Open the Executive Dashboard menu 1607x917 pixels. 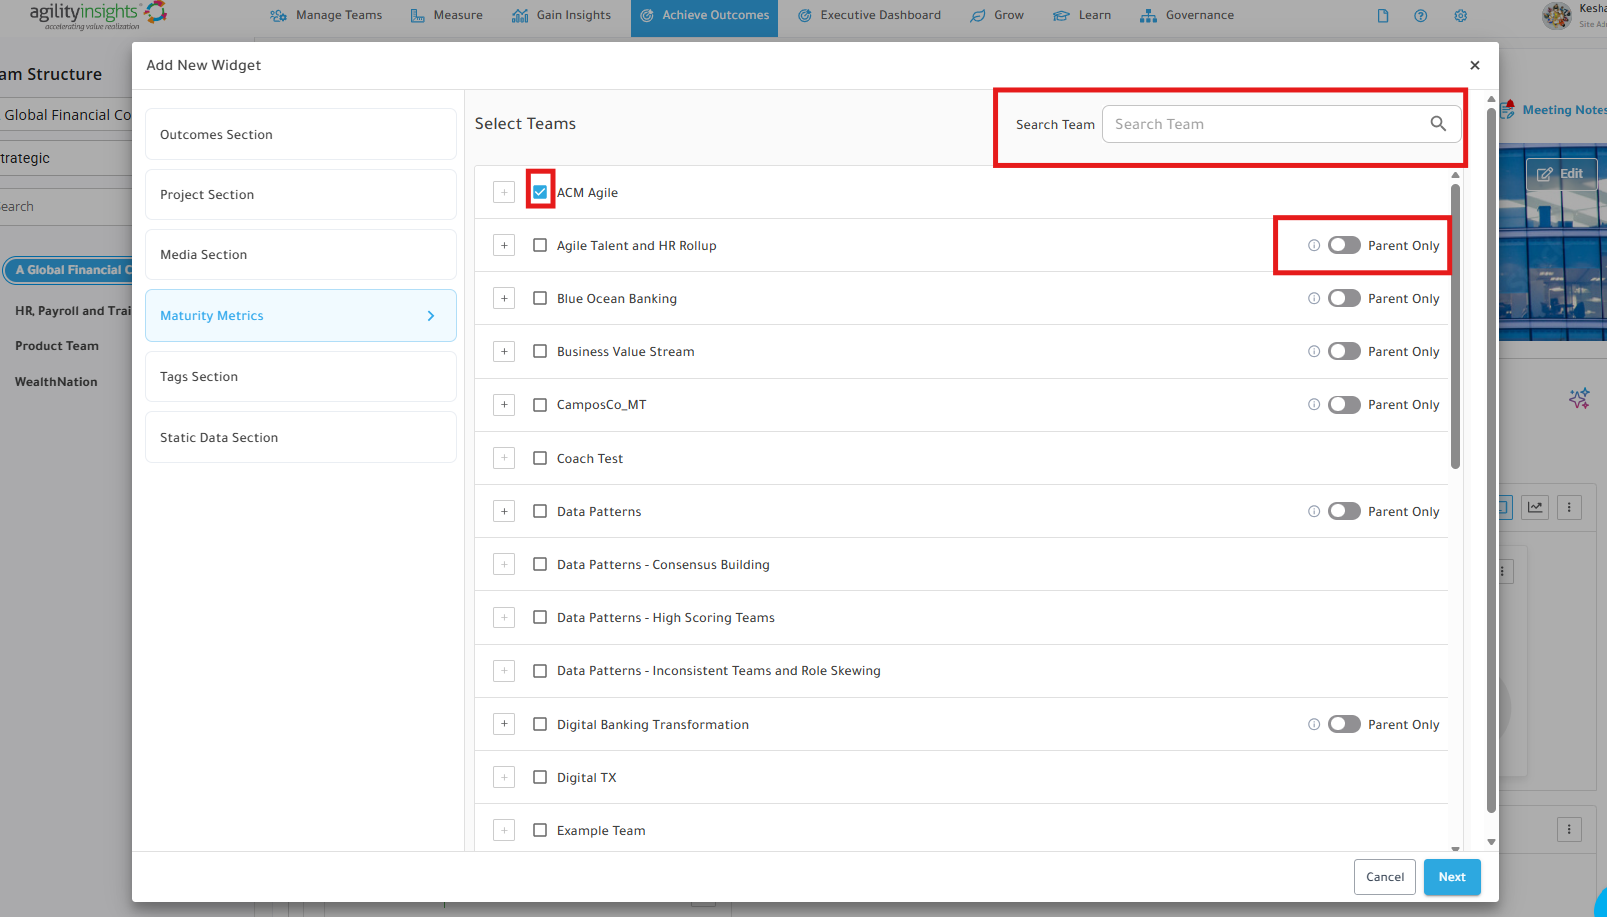869,15
